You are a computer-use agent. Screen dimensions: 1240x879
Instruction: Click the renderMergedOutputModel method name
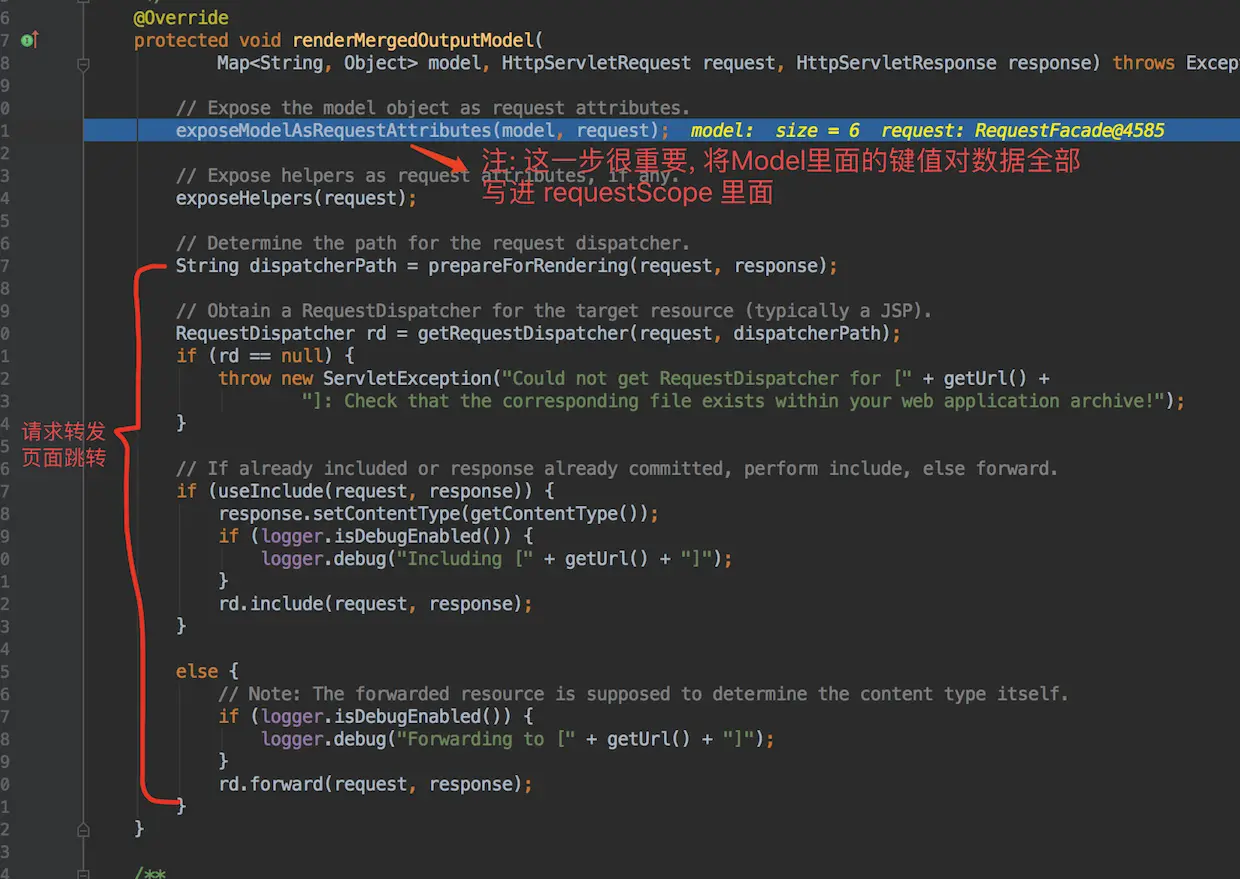click(413, 40)
